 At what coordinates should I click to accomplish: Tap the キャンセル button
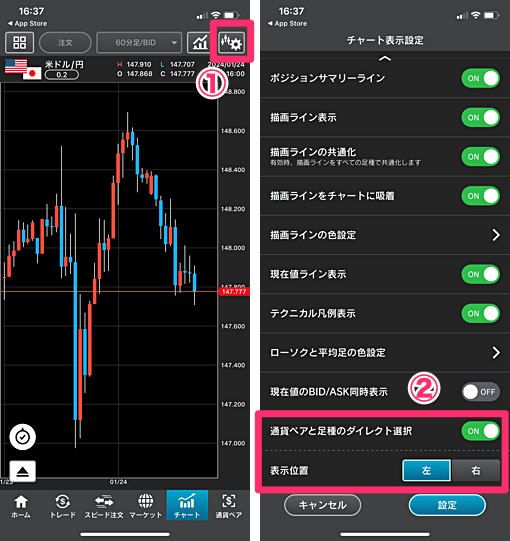pos(323,505)
